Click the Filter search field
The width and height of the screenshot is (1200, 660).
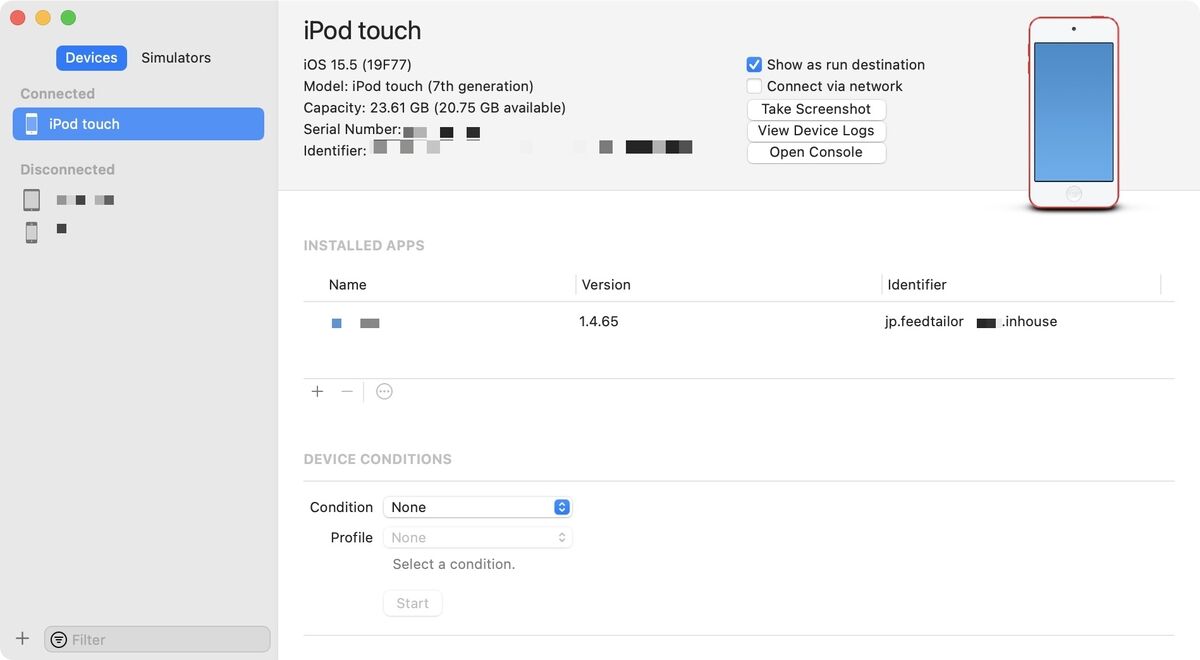(157, 640)
